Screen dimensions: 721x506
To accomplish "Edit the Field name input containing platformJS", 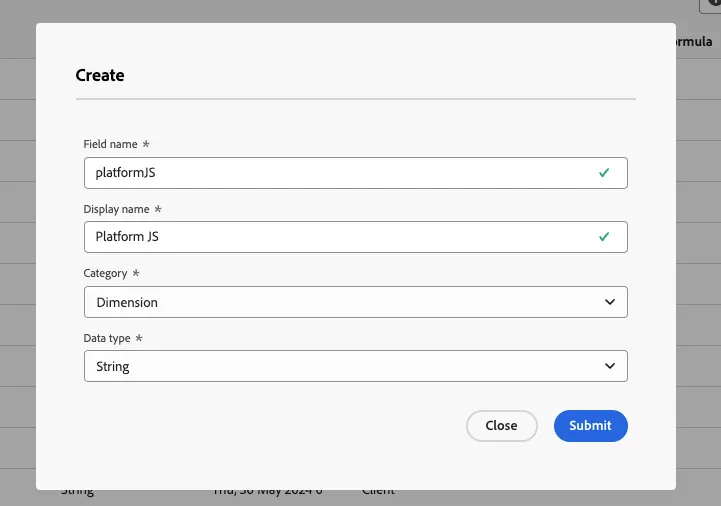I will point(355,173).
